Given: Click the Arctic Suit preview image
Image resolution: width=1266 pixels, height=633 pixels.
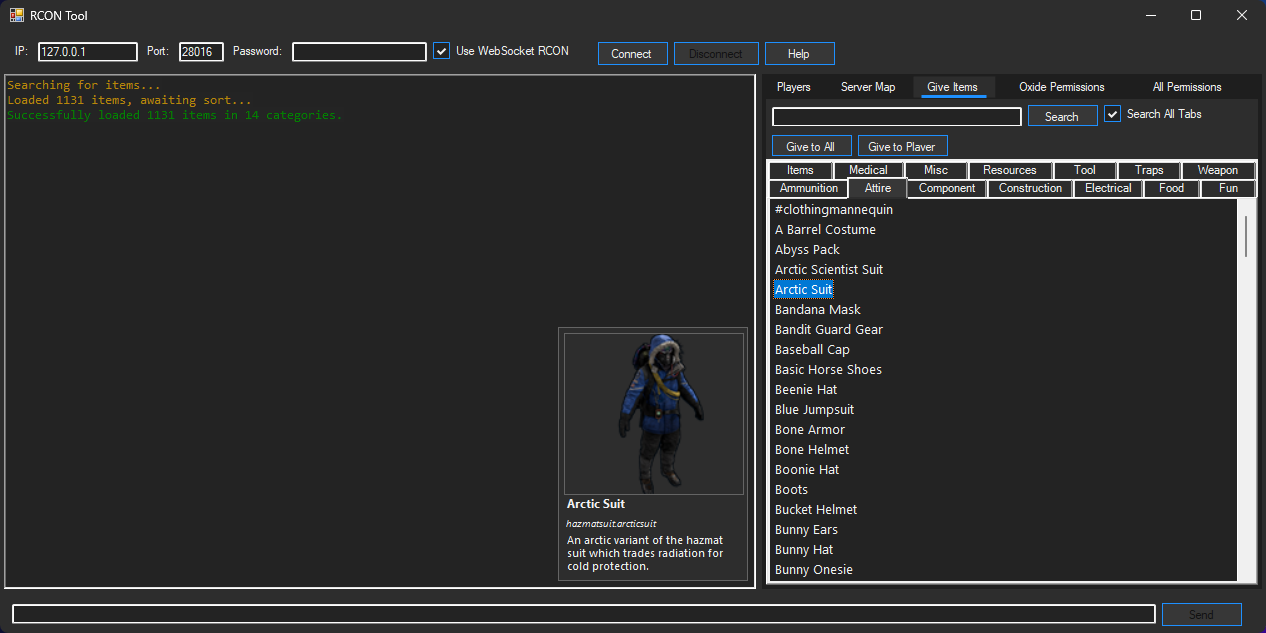Looking at the screenshot, I should (653, 413).
